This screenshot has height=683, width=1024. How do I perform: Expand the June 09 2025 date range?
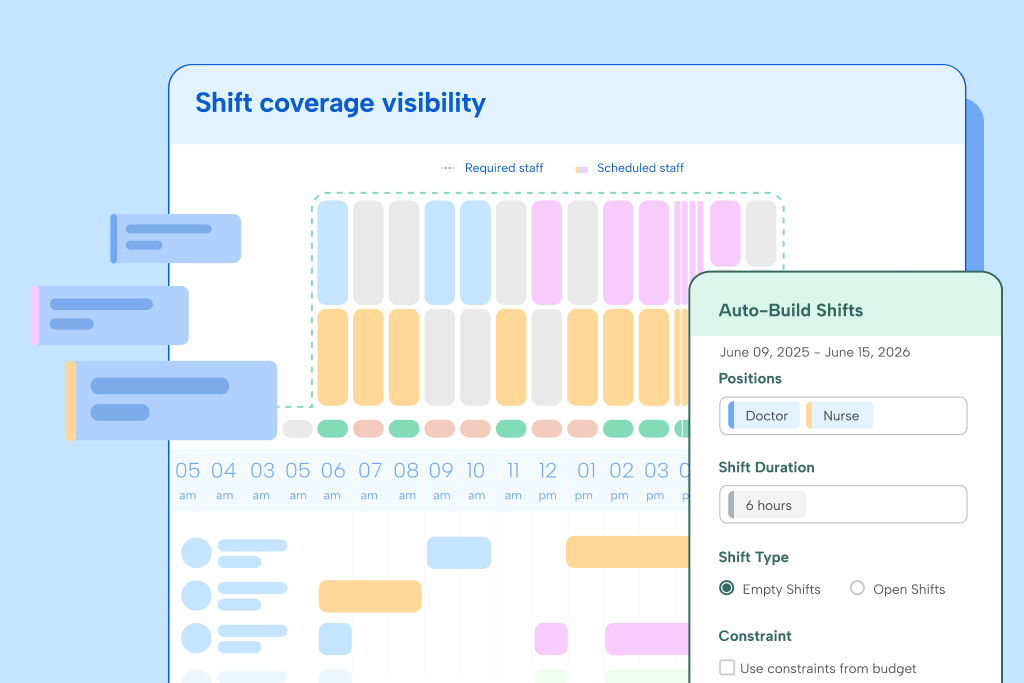(815, 352)
